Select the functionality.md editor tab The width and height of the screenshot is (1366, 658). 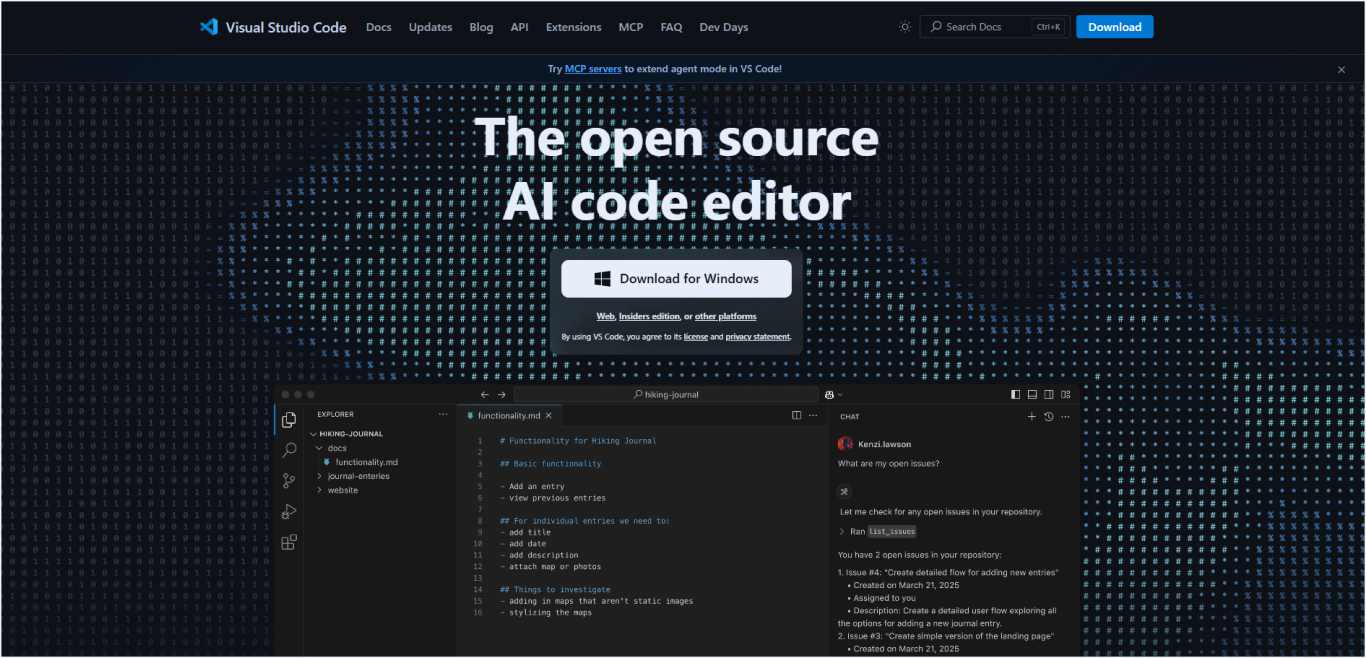pos(508,415)
